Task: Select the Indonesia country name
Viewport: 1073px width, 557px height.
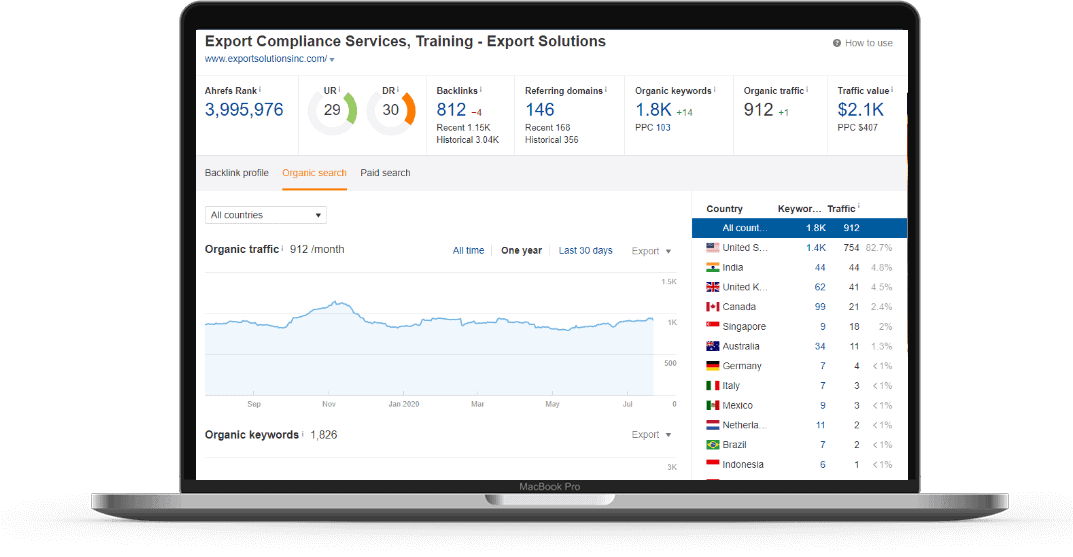Action: [x=743, y=465]
